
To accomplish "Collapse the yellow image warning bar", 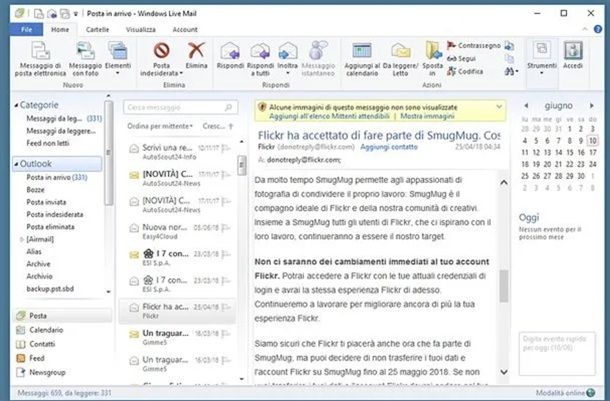I will 499,107.
